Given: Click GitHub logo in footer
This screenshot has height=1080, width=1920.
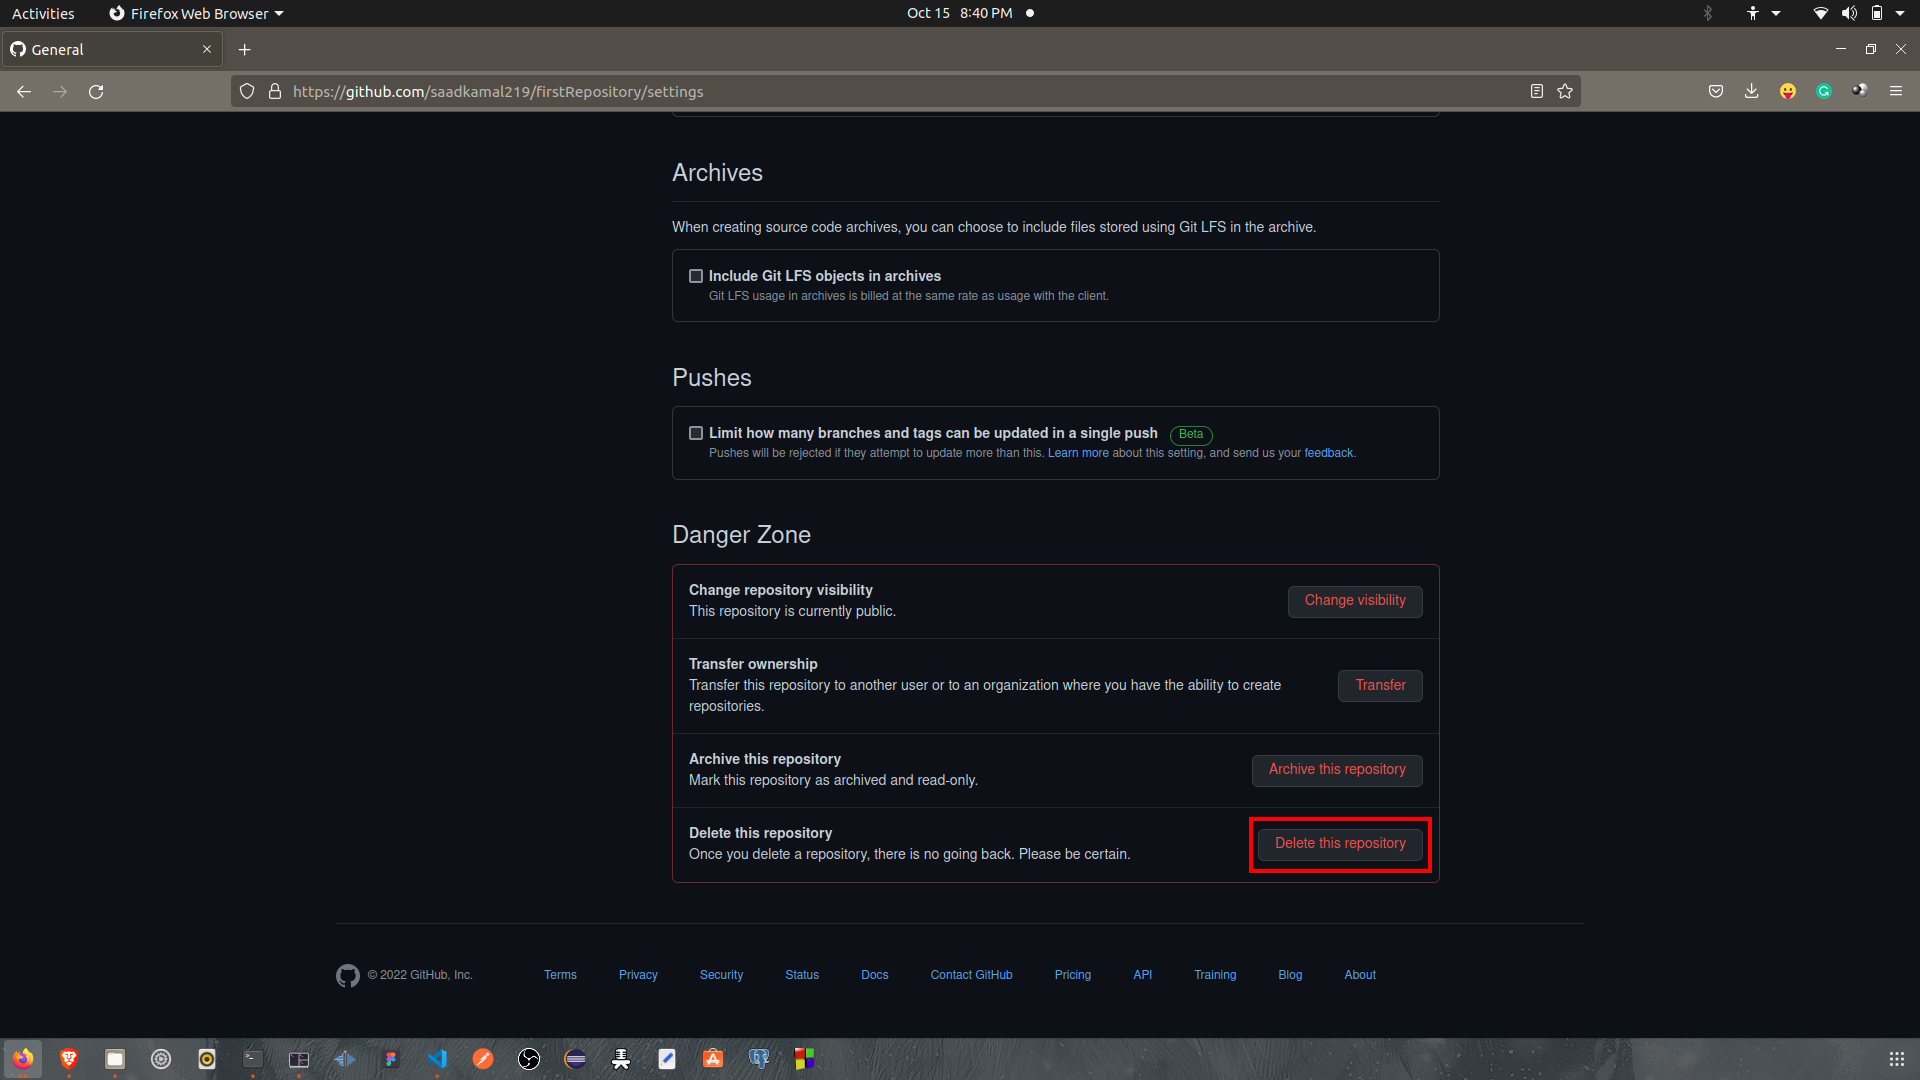Looking at the screenshot, I should tap(347, 976).
